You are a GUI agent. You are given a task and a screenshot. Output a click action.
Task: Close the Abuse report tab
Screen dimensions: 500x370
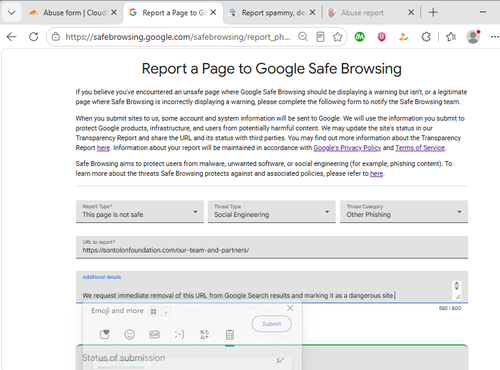point(411,13)
